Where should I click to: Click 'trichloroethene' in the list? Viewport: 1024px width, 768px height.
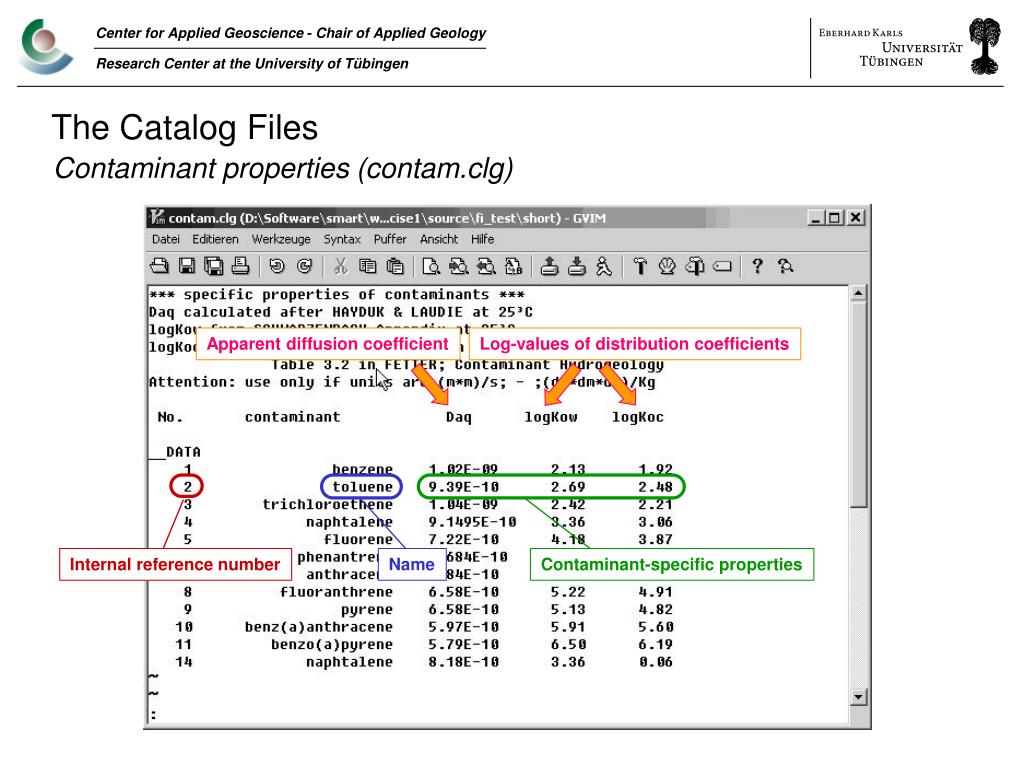tap(327, 504)
